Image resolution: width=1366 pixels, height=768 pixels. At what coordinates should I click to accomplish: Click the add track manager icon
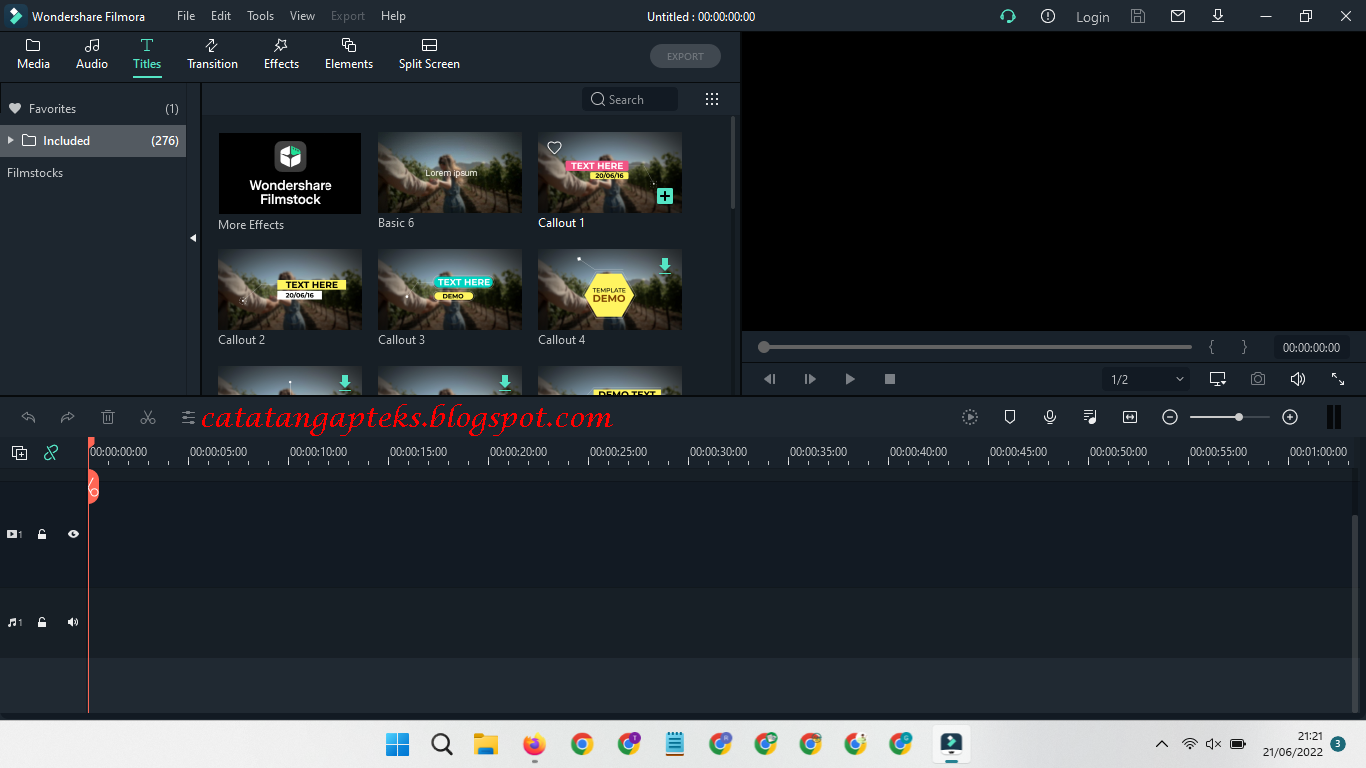tap(19, 453)
